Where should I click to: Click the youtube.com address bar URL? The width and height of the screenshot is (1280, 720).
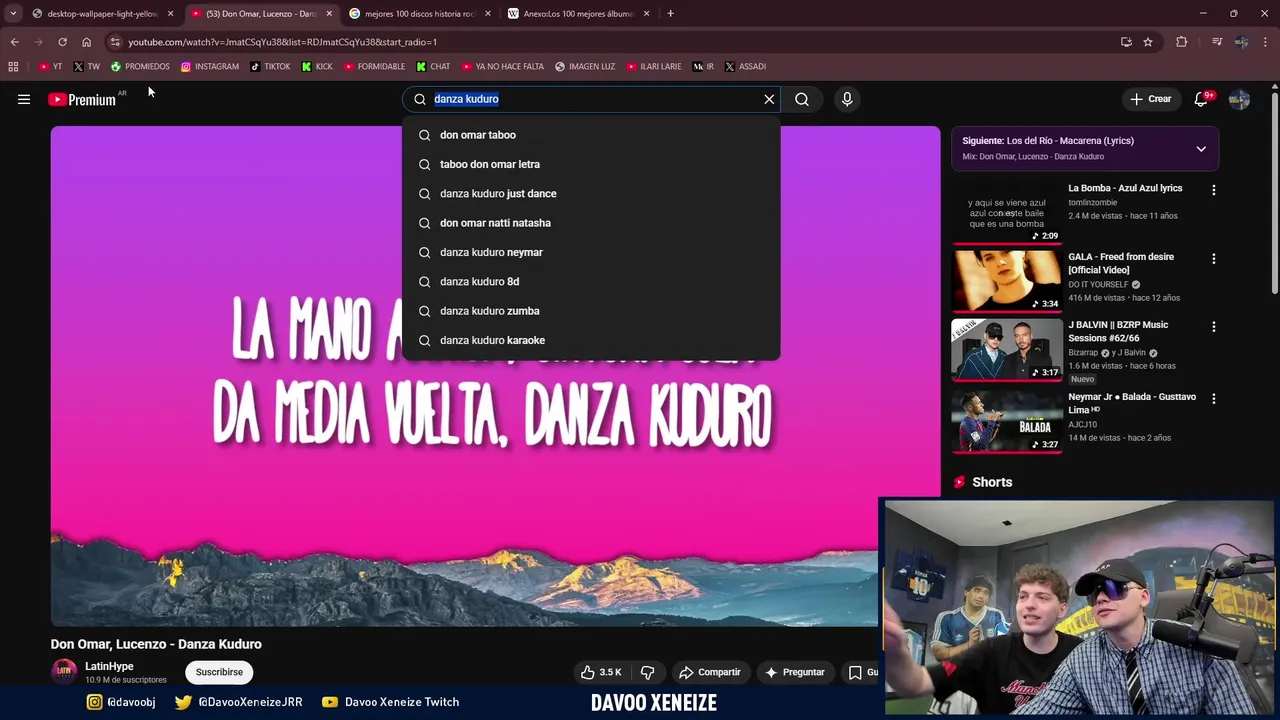(283, 42)
